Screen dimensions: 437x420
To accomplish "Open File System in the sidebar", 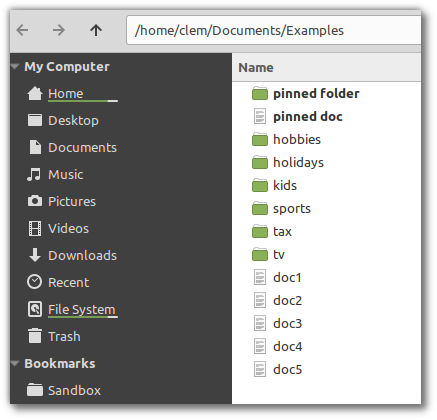I will 82,310.
